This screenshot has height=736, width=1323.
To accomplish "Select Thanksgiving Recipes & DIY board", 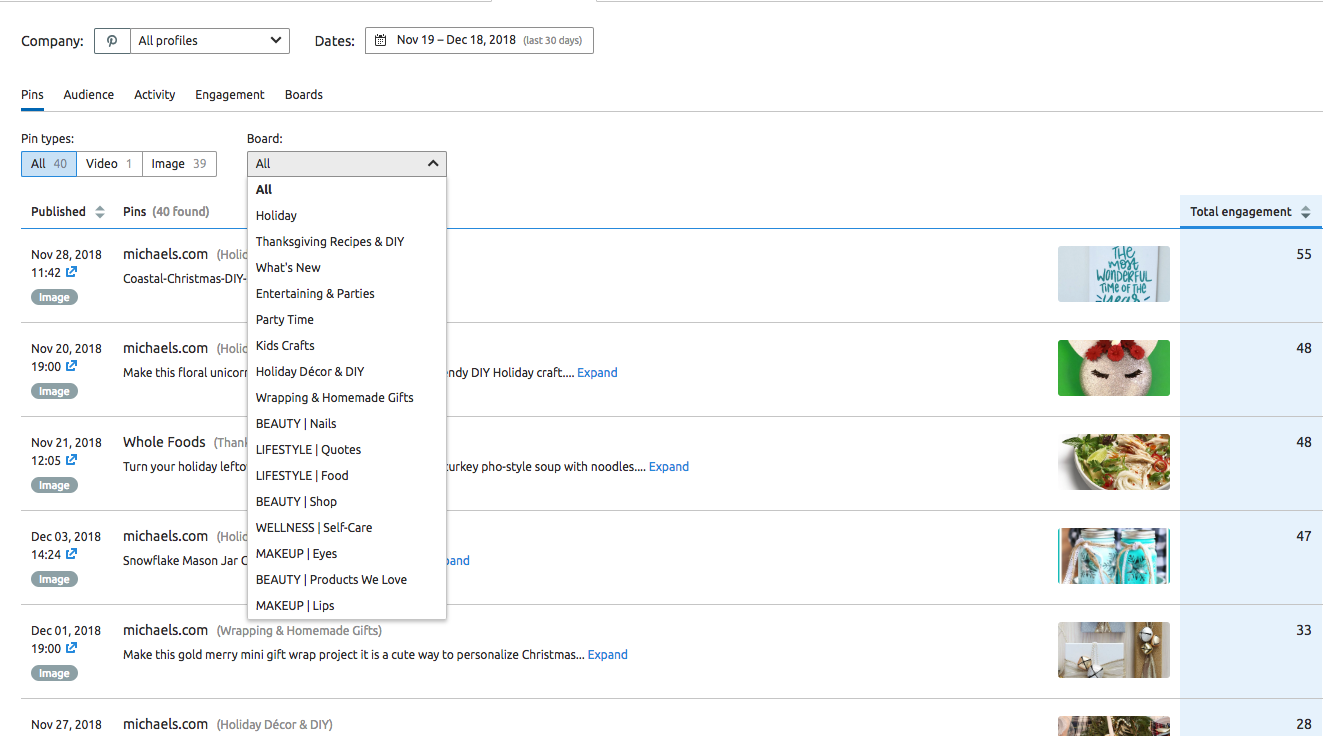I will [347, 242].
